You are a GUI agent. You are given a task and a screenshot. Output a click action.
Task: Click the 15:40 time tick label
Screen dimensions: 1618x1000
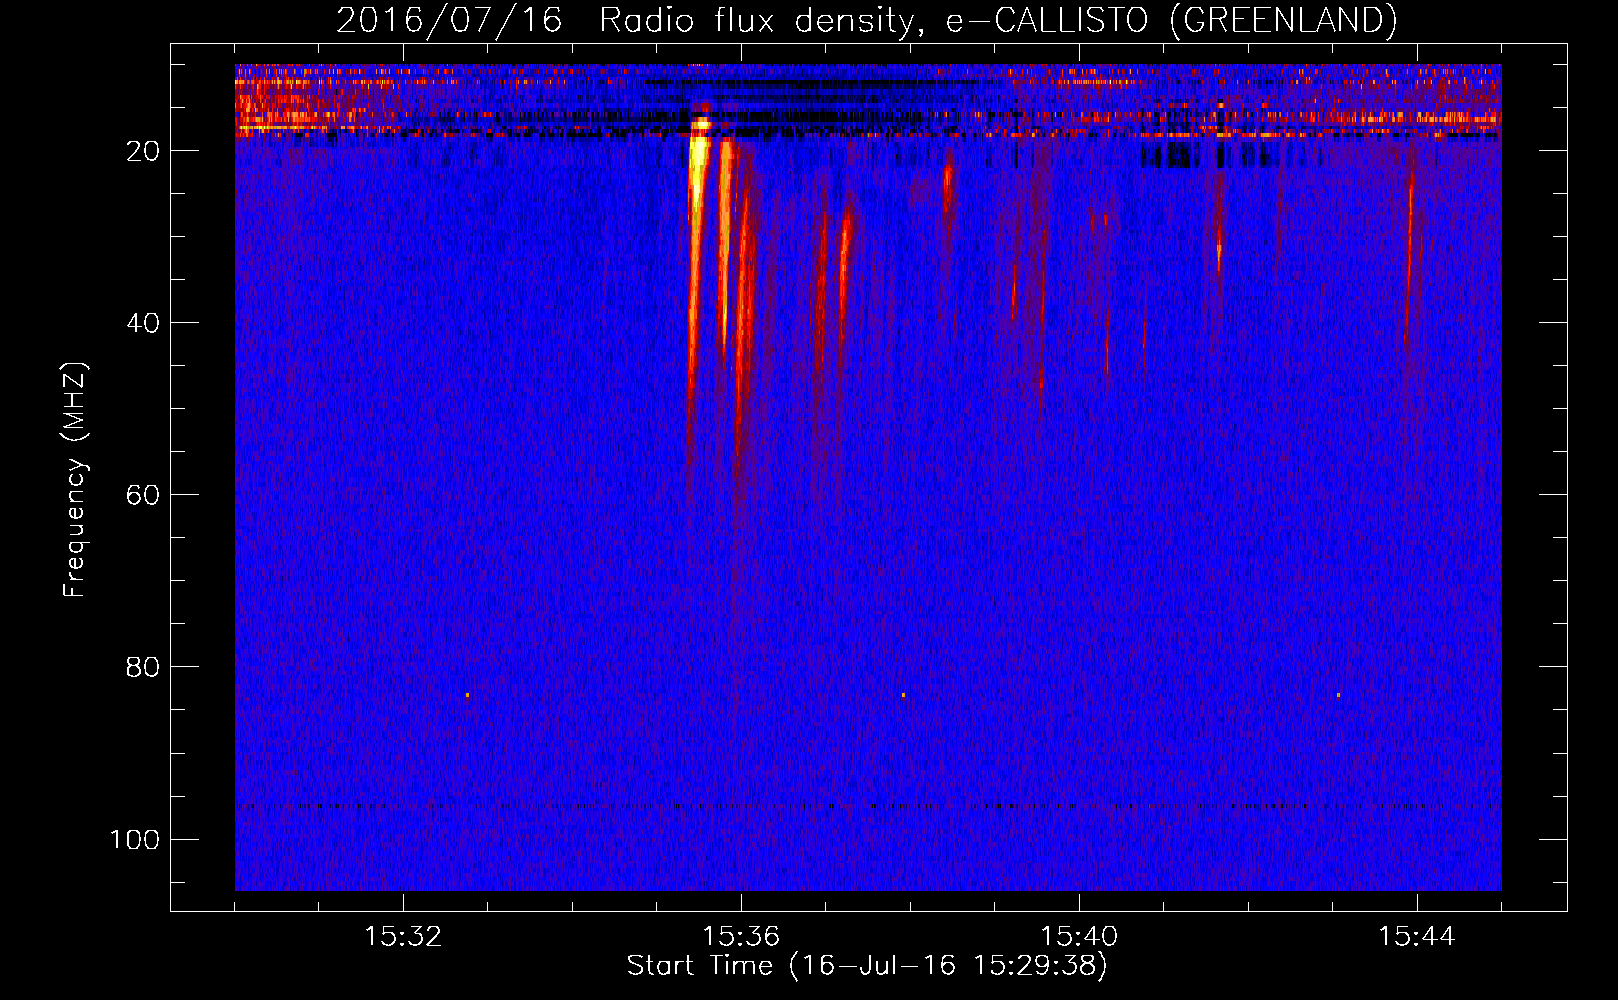[1079, 936]
